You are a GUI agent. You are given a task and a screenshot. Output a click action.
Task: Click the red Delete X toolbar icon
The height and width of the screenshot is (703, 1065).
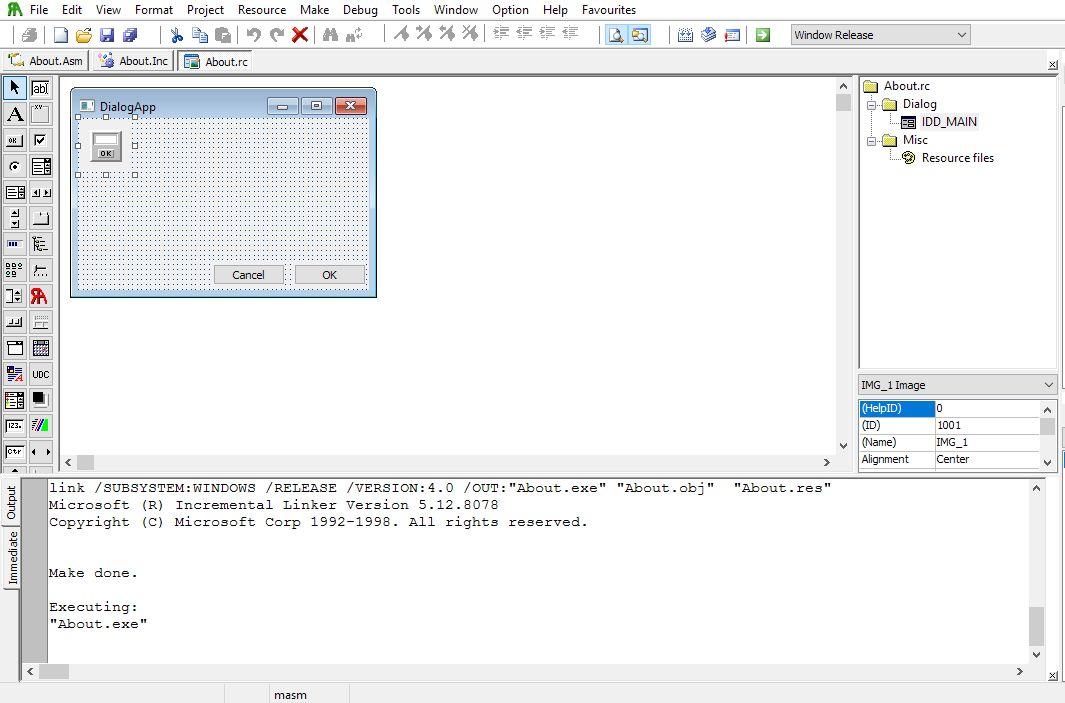(299, 35)
